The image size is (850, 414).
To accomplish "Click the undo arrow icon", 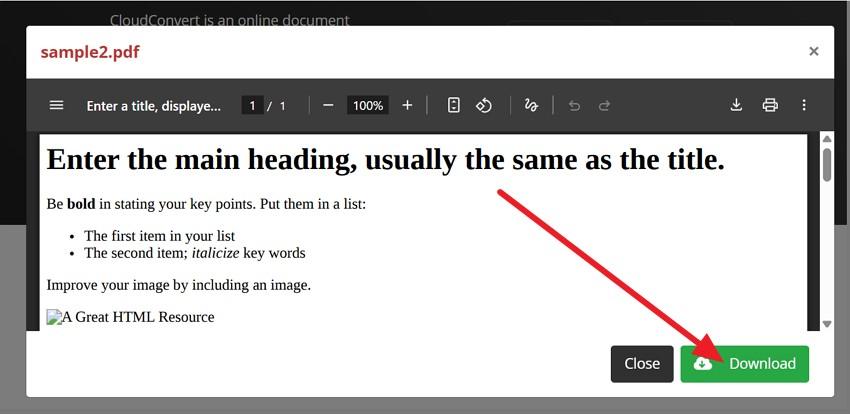I will (x=574, y=106).
